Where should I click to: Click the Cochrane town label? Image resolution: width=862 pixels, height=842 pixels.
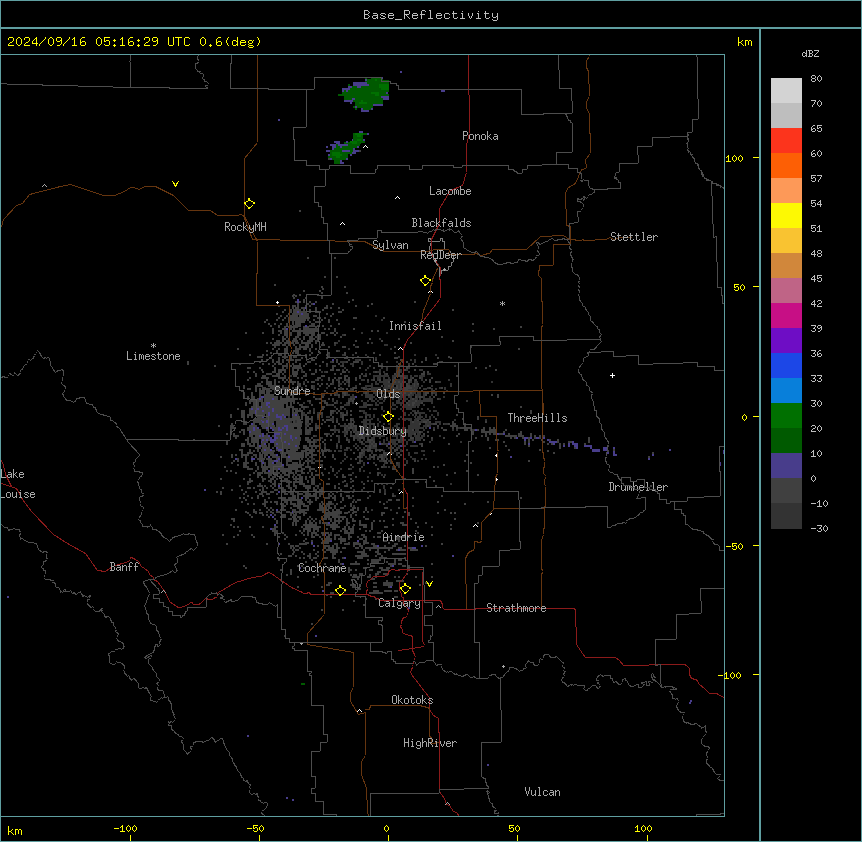(322, 568)
